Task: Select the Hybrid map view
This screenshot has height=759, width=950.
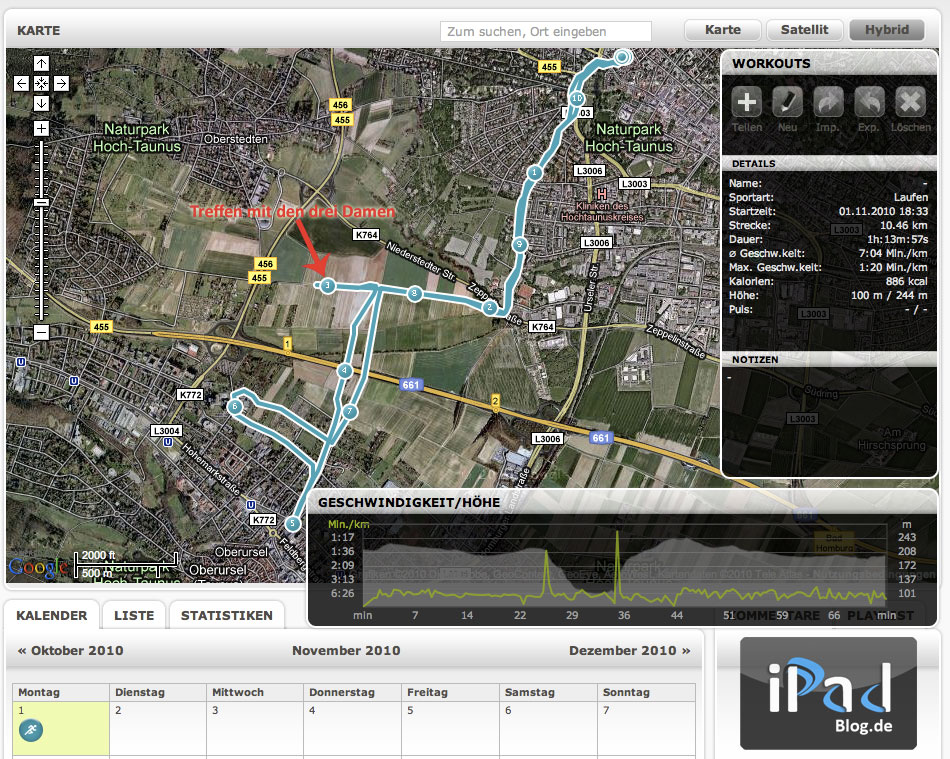Action: (x=886, y=30)
